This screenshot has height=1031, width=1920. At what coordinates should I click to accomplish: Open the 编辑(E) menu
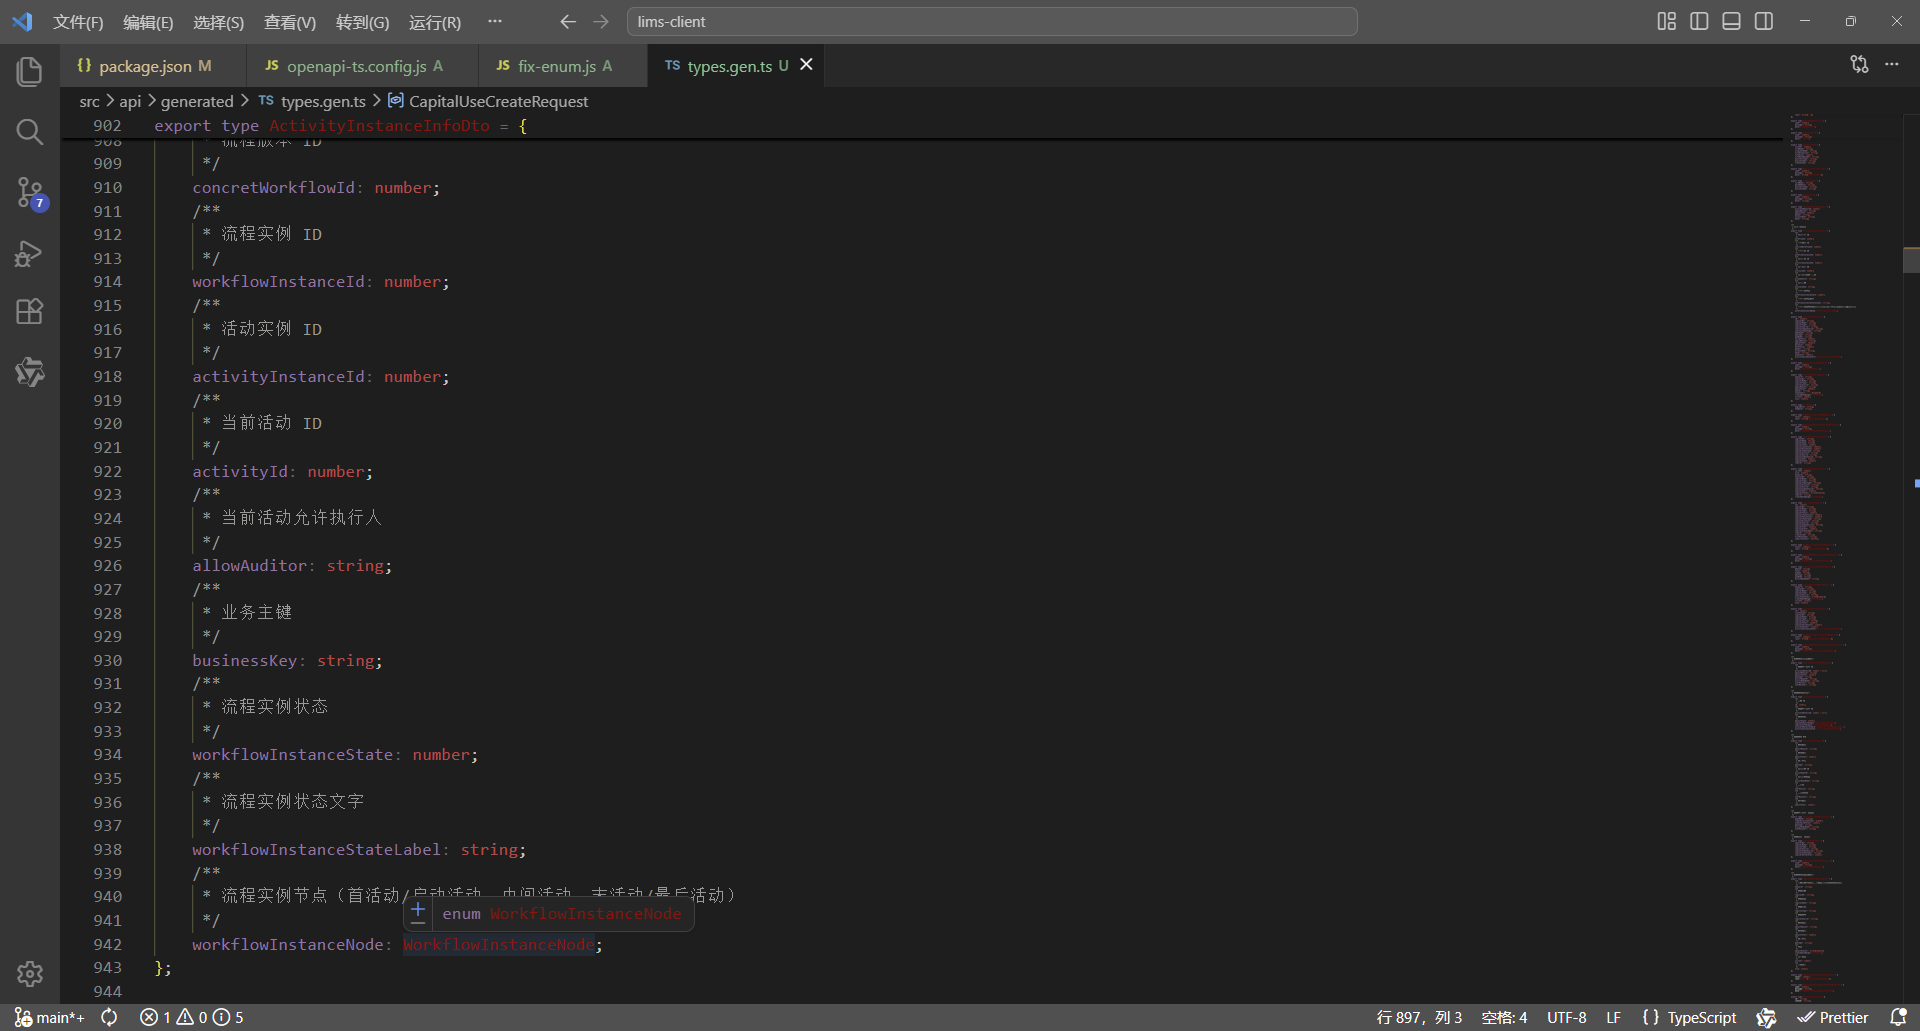148,22
